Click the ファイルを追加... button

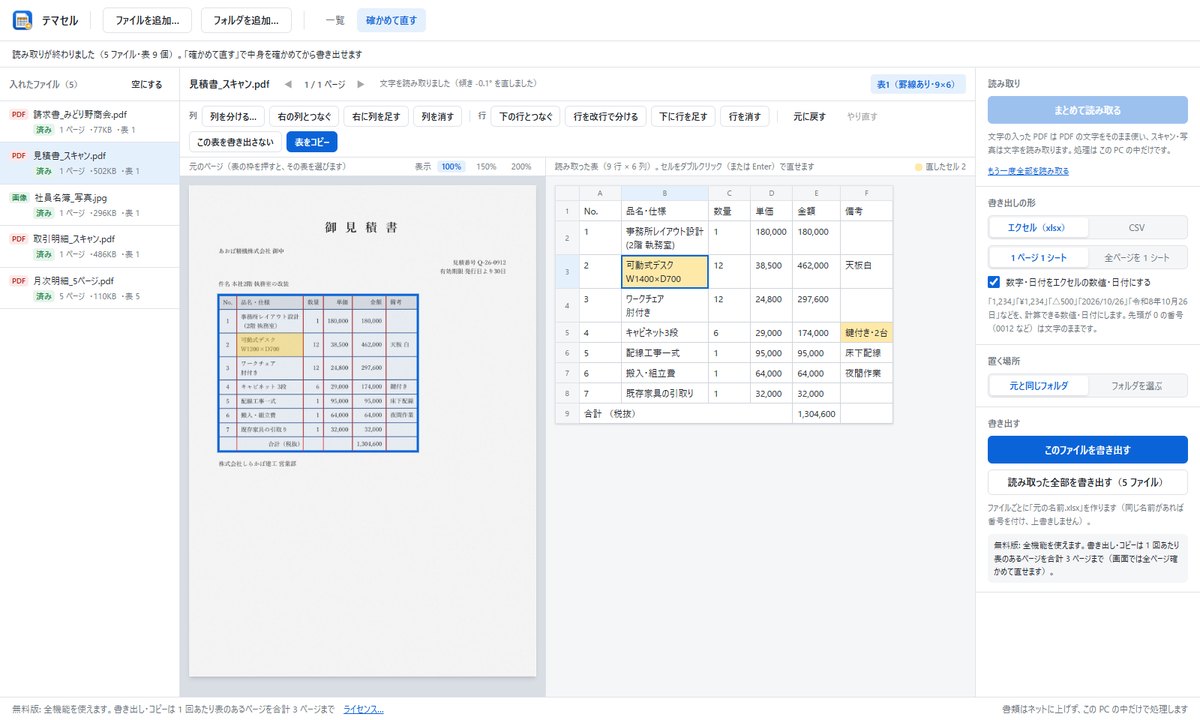(x=148, y=20)
